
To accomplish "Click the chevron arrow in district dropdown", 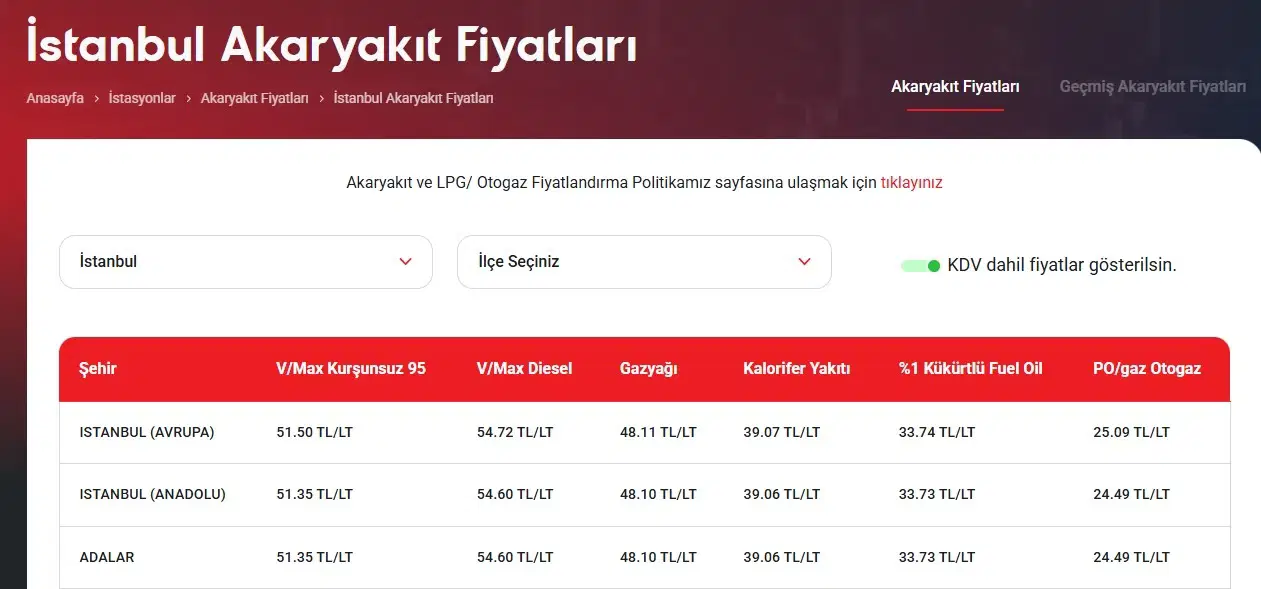I will click(804, 262).
